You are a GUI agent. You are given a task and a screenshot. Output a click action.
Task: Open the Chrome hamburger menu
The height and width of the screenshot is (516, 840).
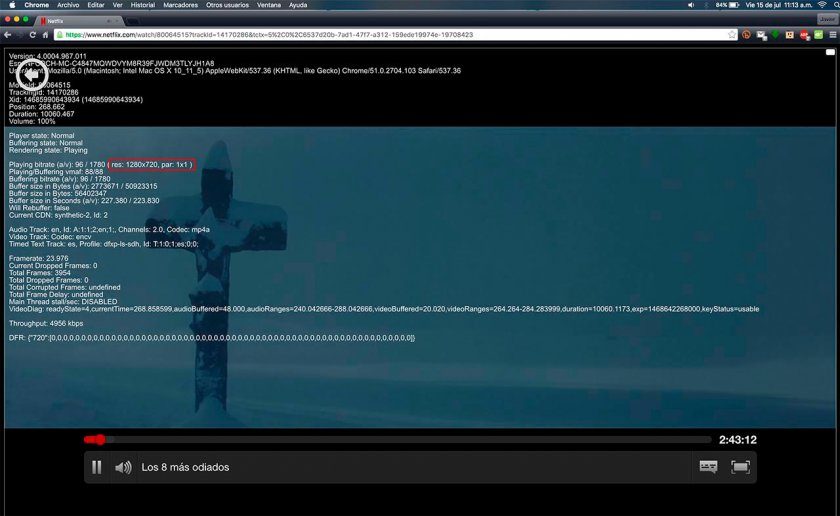(832, 34)
